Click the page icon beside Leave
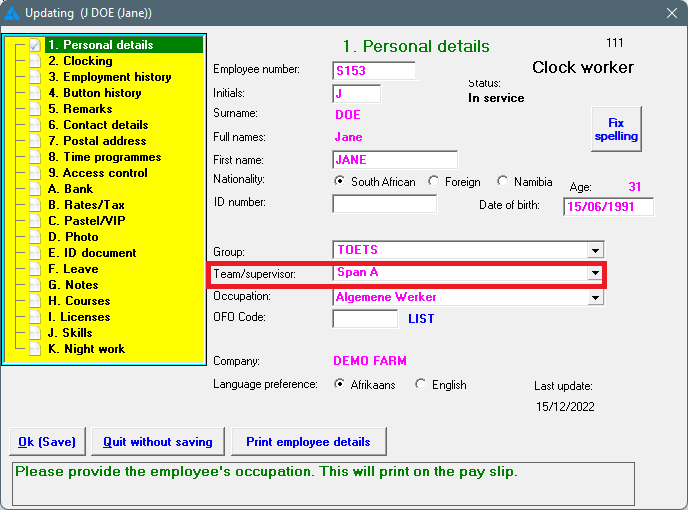This screenshot has height=510, width=688. pyautogui.click(x=35, y=269)
